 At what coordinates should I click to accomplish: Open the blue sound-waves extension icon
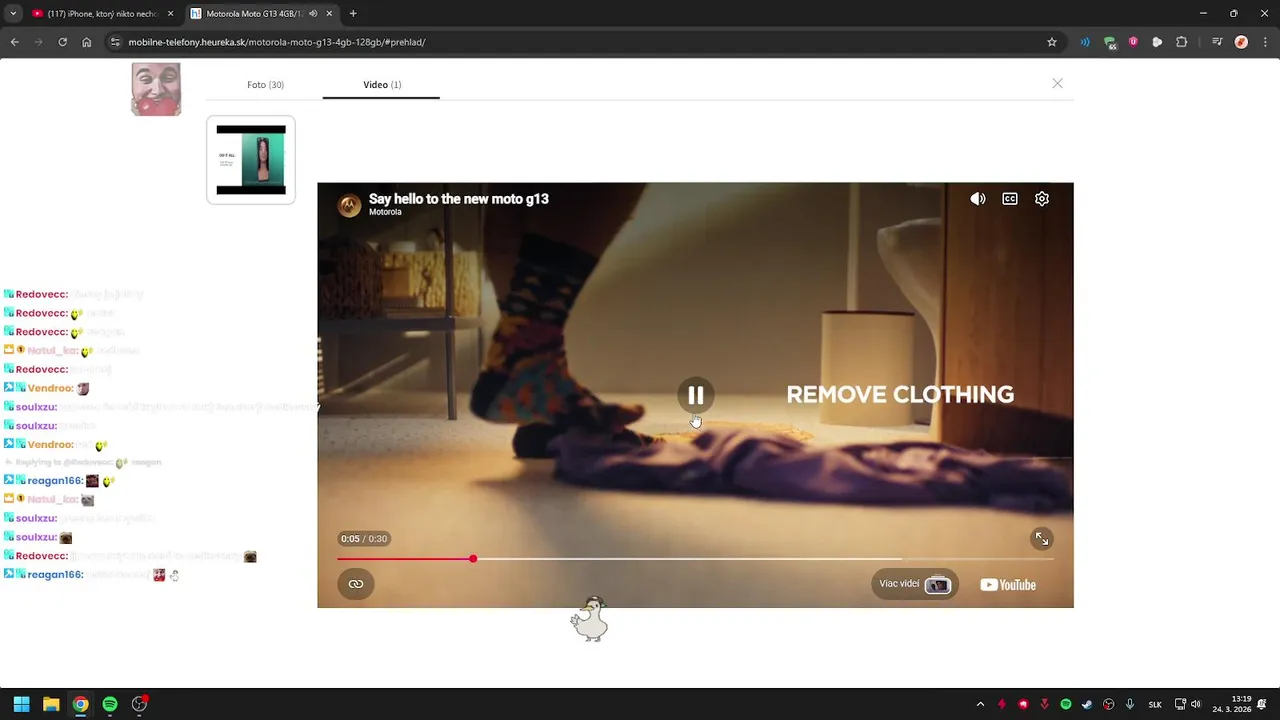point(1085,42)
